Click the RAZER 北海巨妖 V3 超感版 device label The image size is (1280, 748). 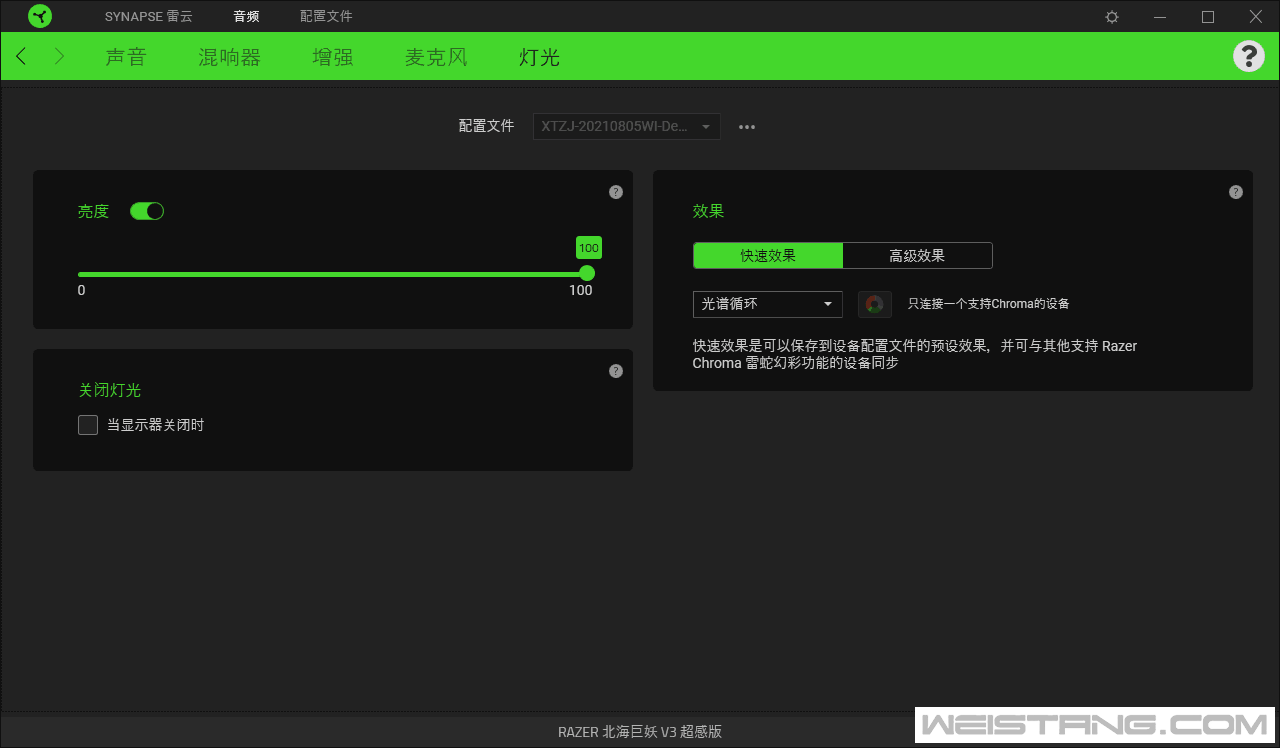(x=640, y=731)
